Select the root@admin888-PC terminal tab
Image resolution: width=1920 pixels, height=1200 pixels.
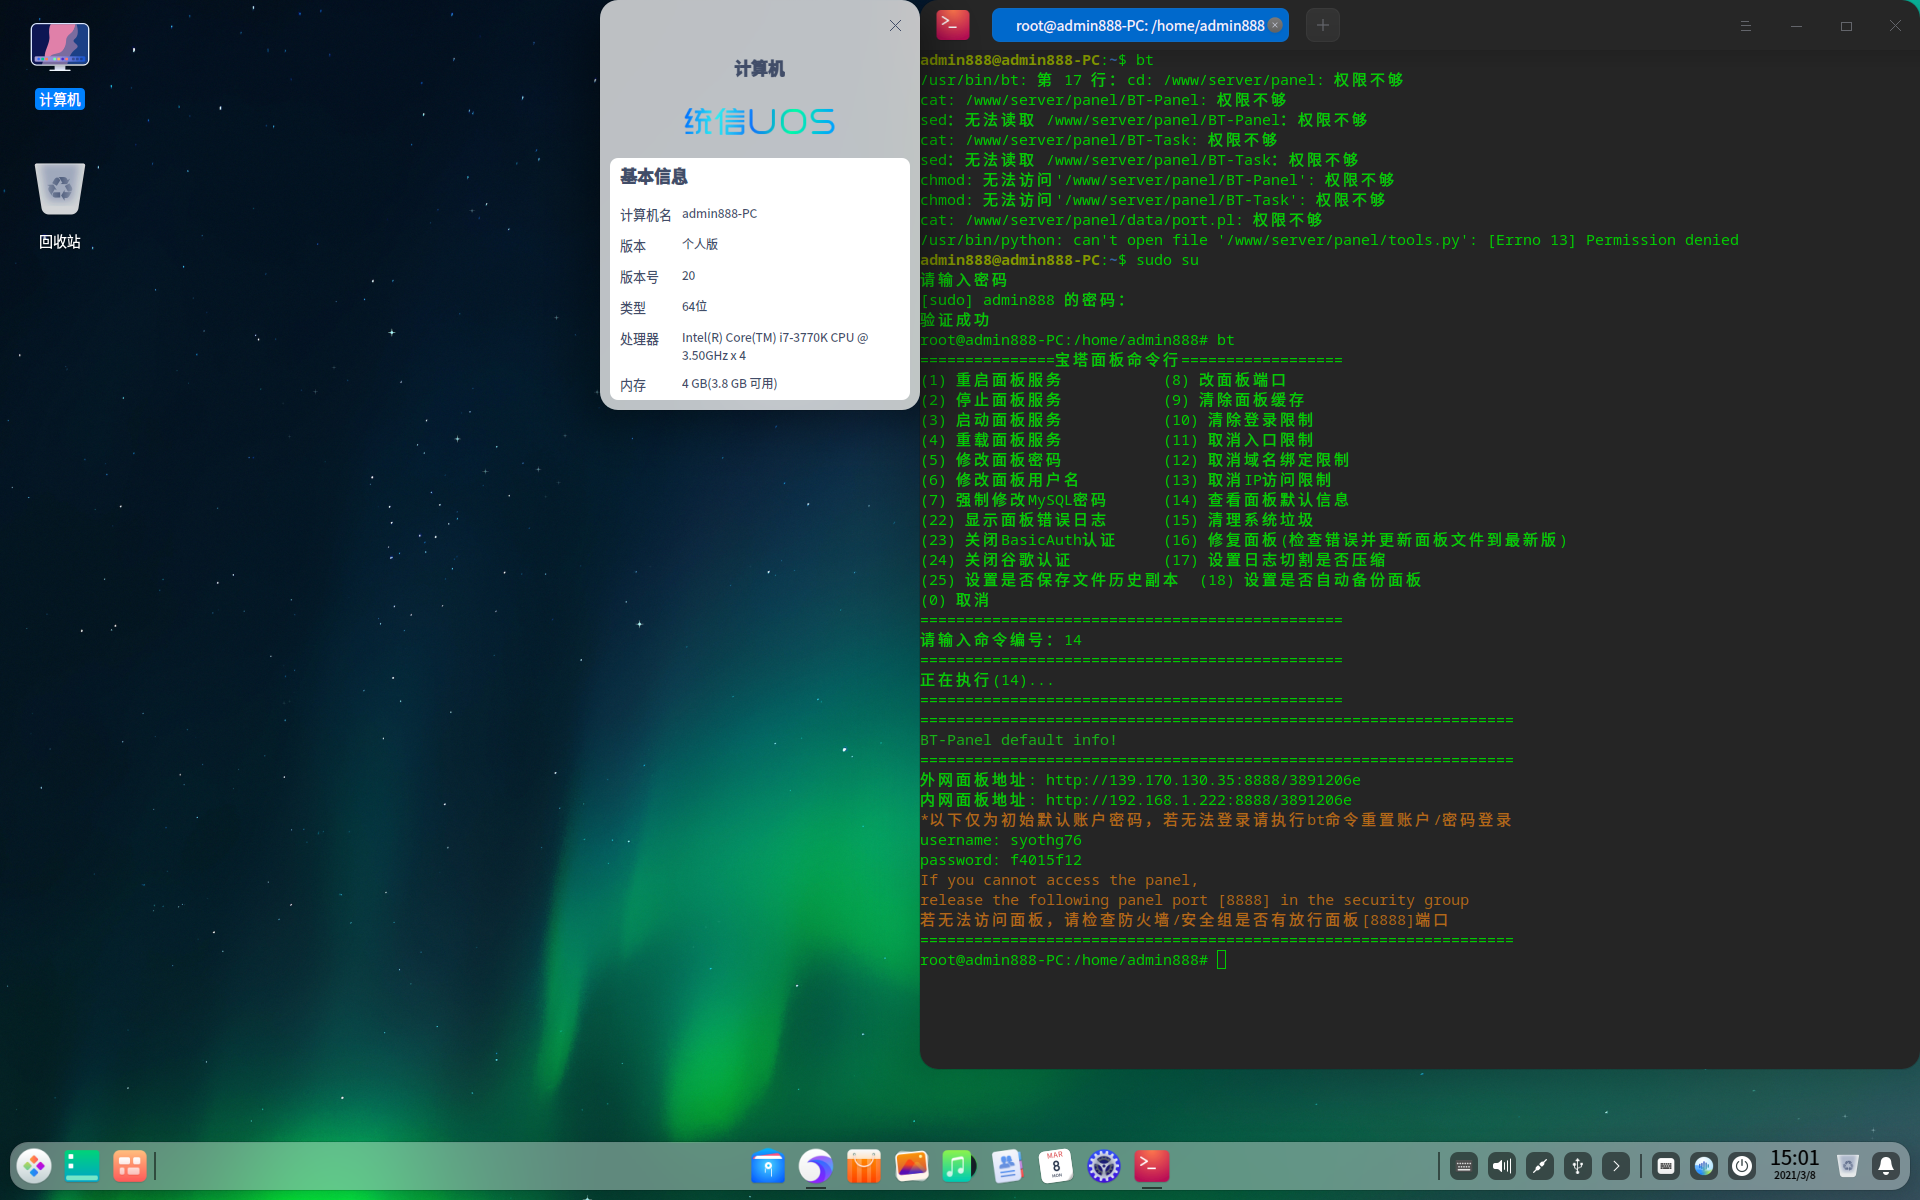[1139, 26]
